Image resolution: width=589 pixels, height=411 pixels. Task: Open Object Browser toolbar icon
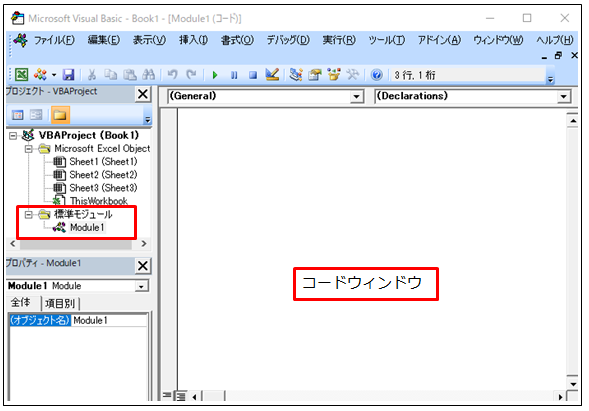tap(334, 74)
